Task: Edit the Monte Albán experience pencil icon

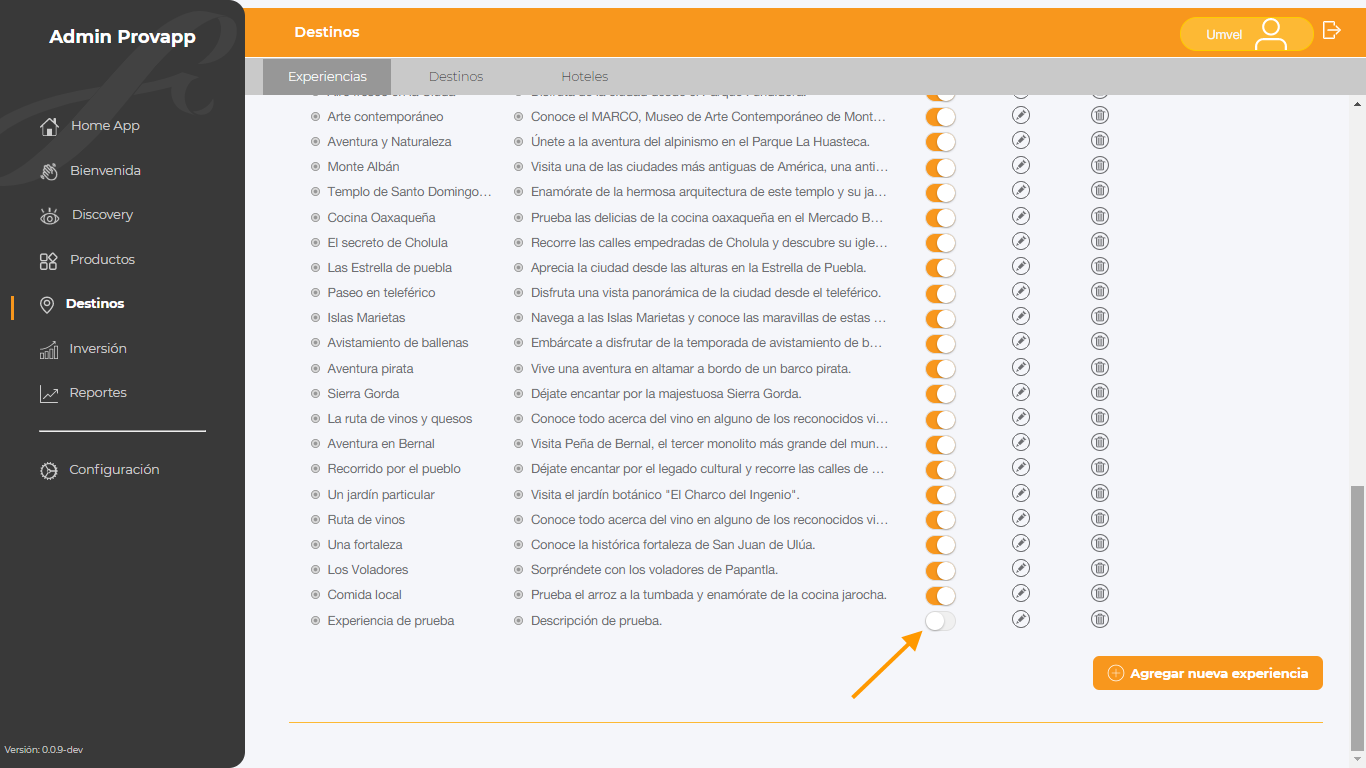Action: (1020, 165)
